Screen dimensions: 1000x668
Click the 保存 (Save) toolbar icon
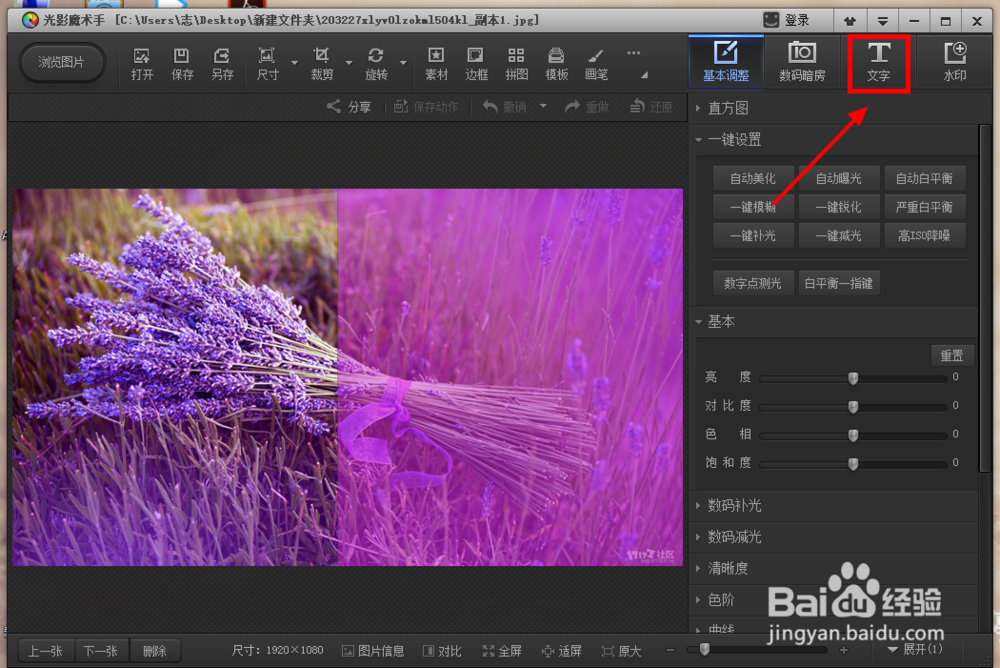[x=182, y=63]
